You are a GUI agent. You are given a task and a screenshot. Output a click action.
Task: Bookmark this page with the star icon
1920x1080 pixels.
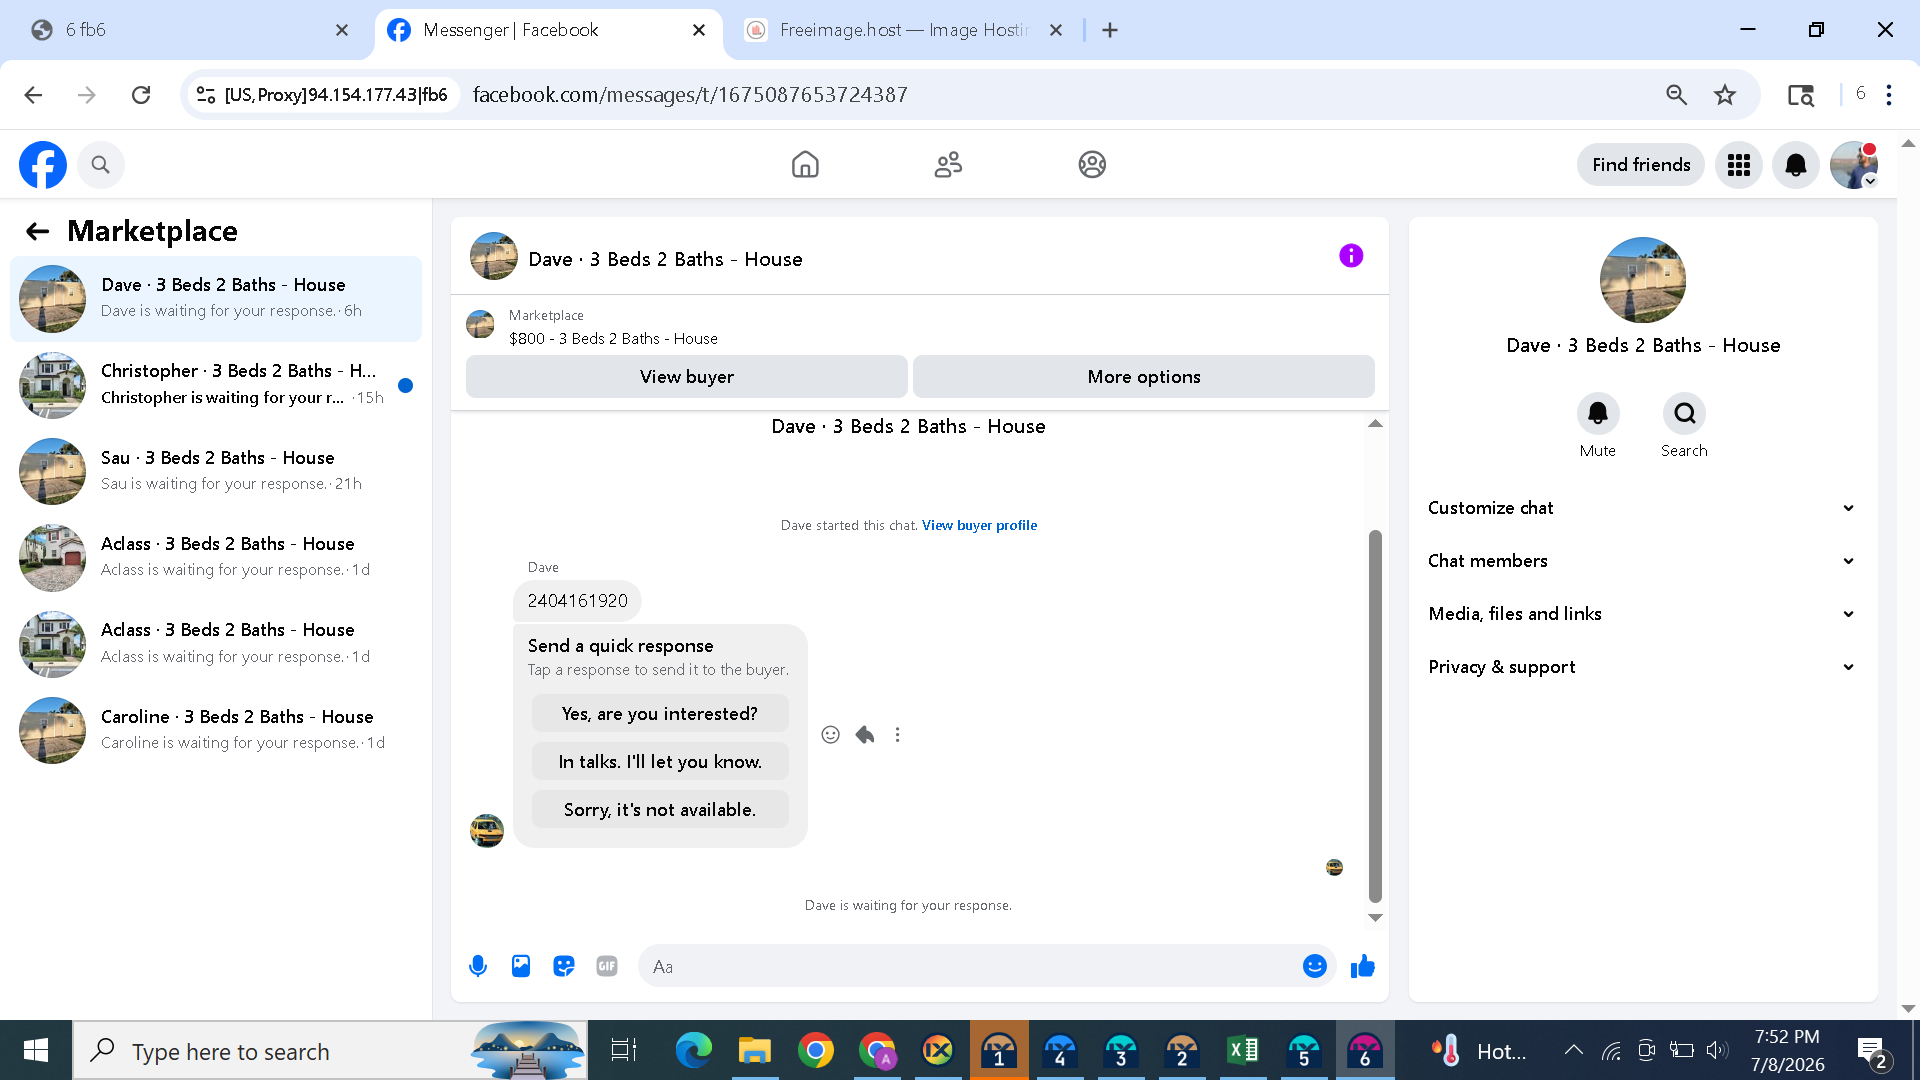pos(1725,95)
